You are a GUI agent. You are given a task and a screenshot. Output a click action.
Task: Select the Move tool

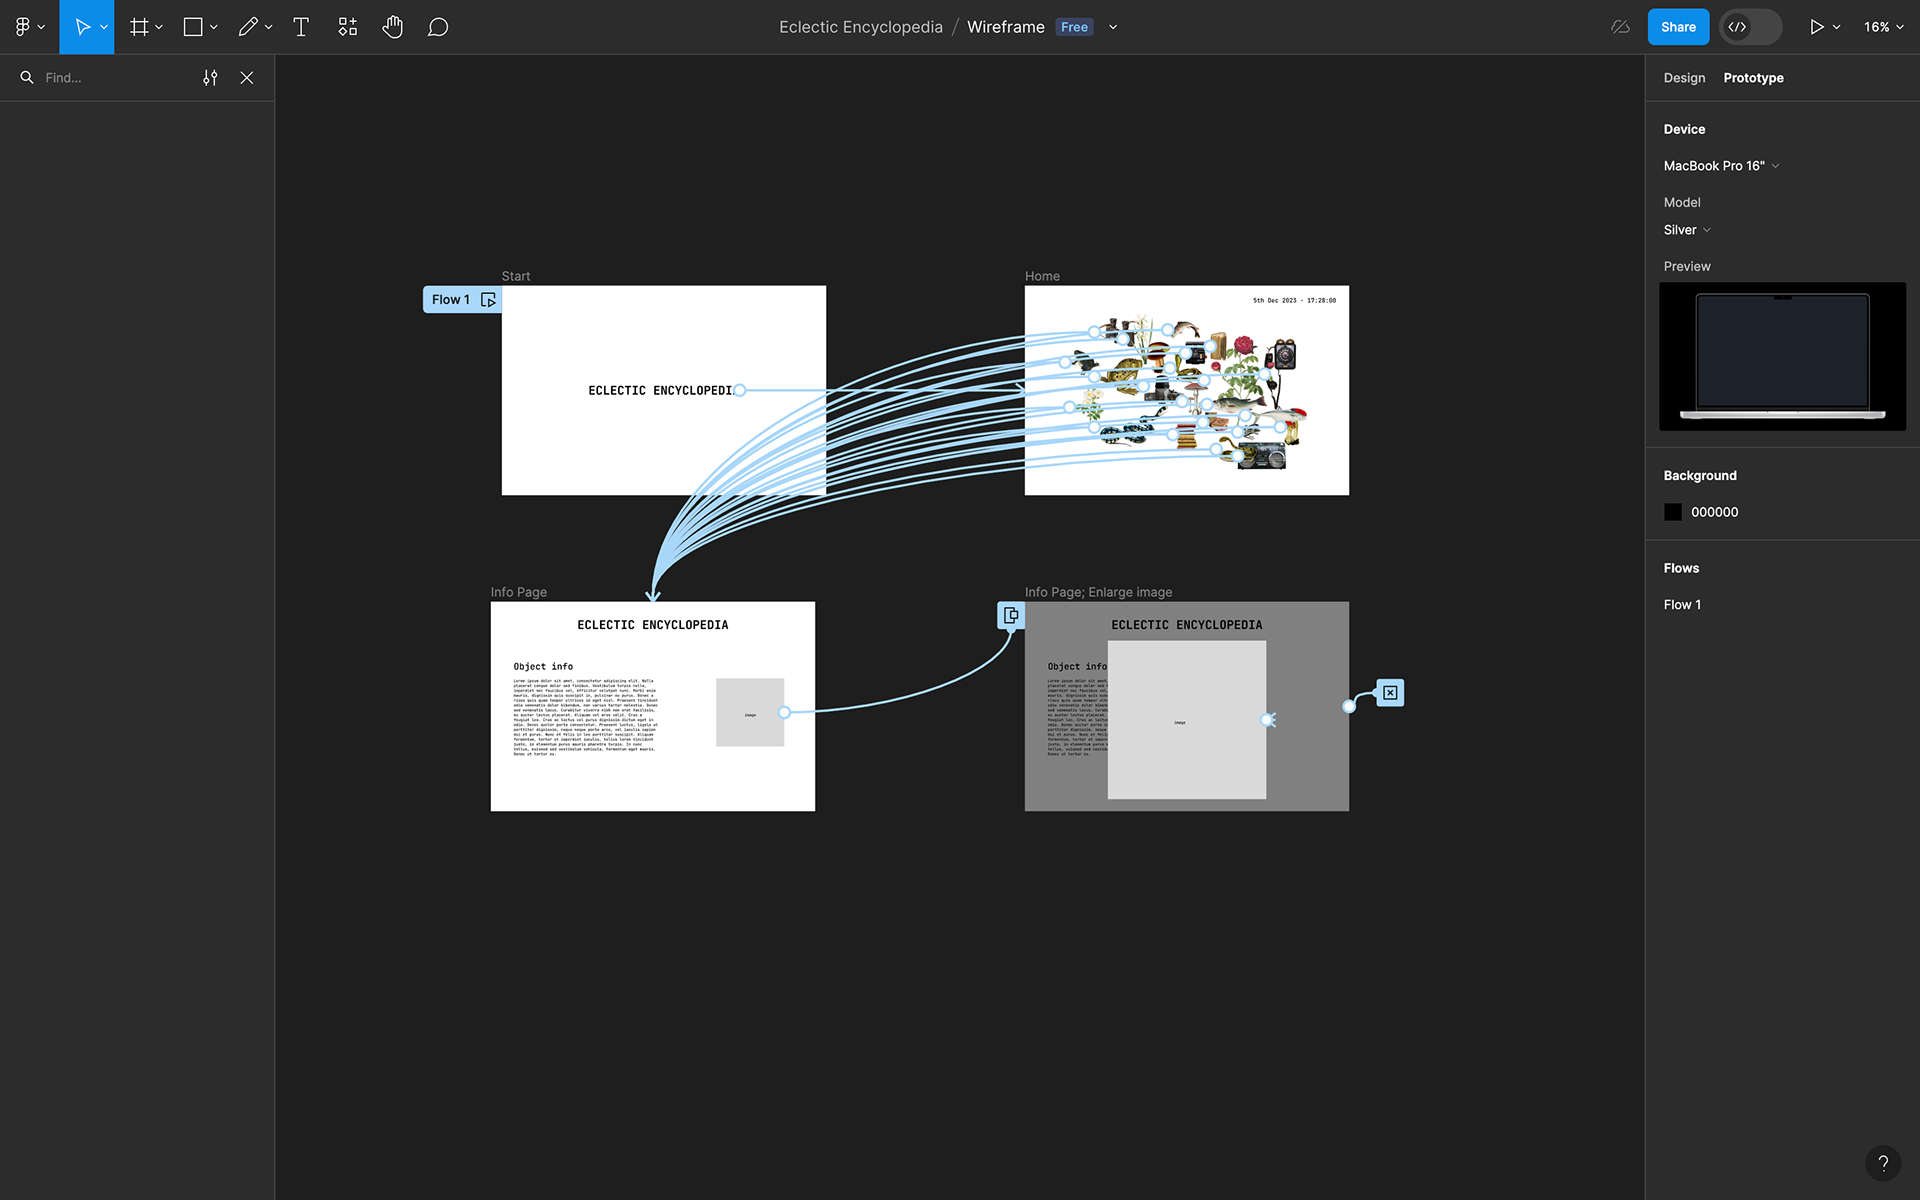coord(82,27)
